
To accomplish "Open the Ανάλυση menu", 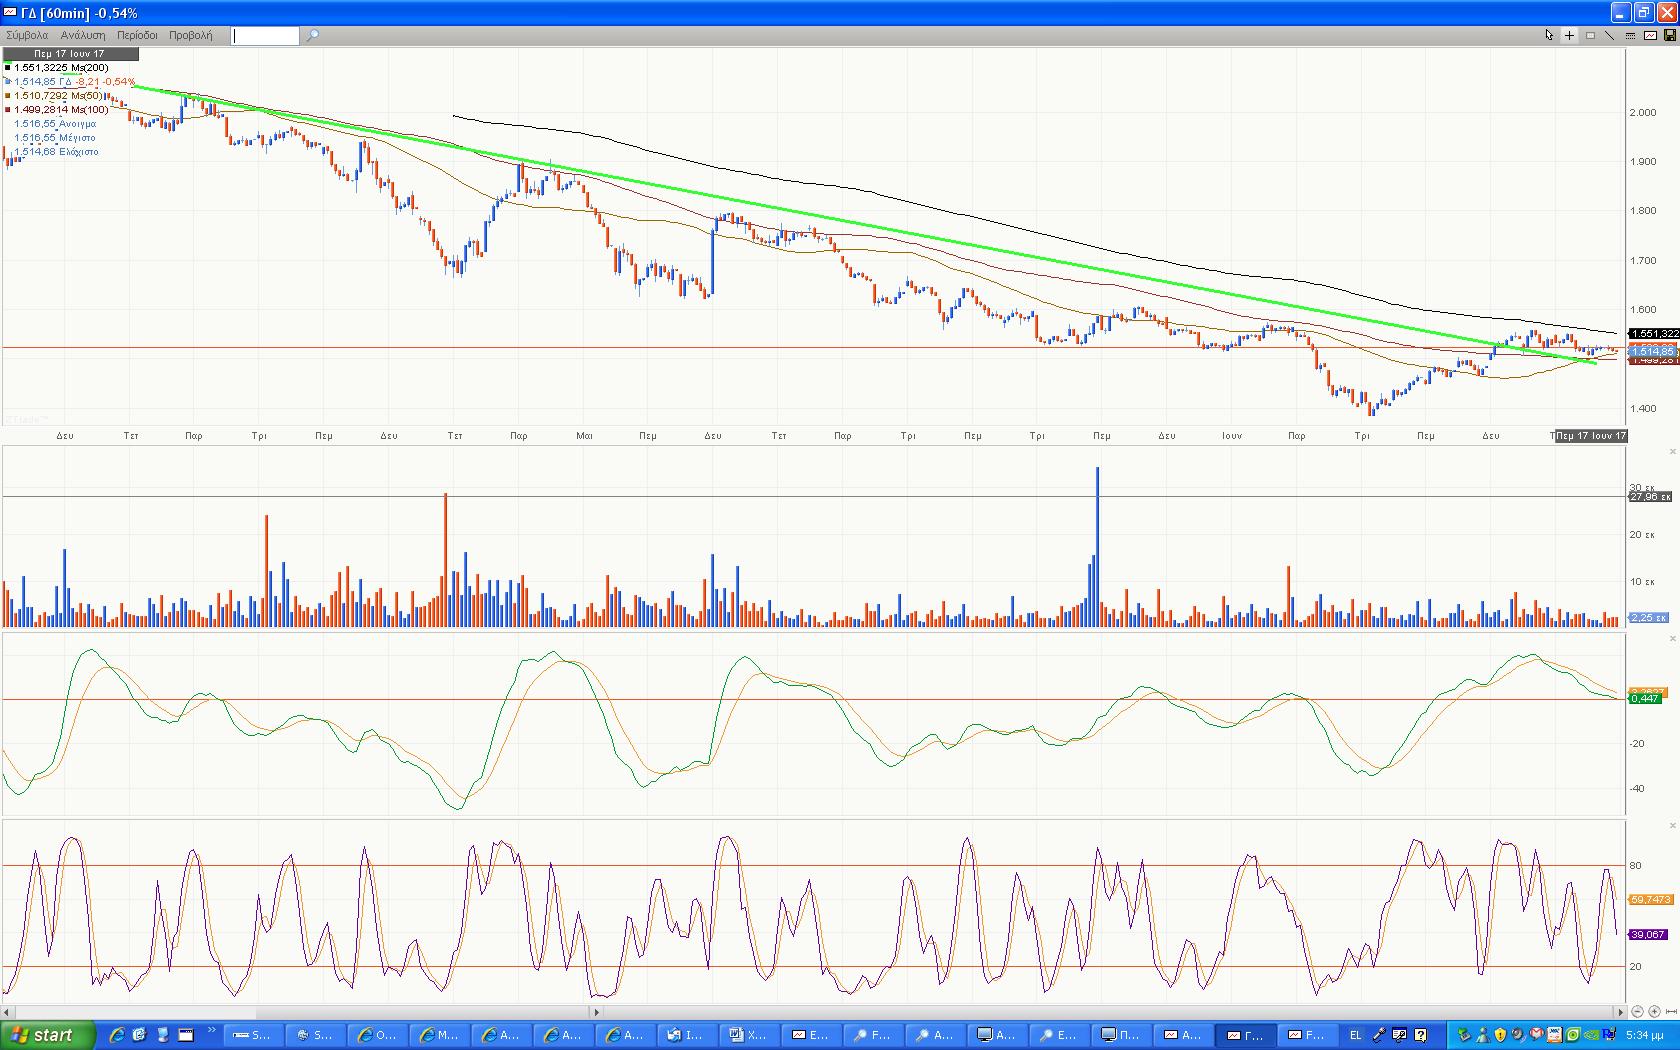I will (x=83, y=35).
